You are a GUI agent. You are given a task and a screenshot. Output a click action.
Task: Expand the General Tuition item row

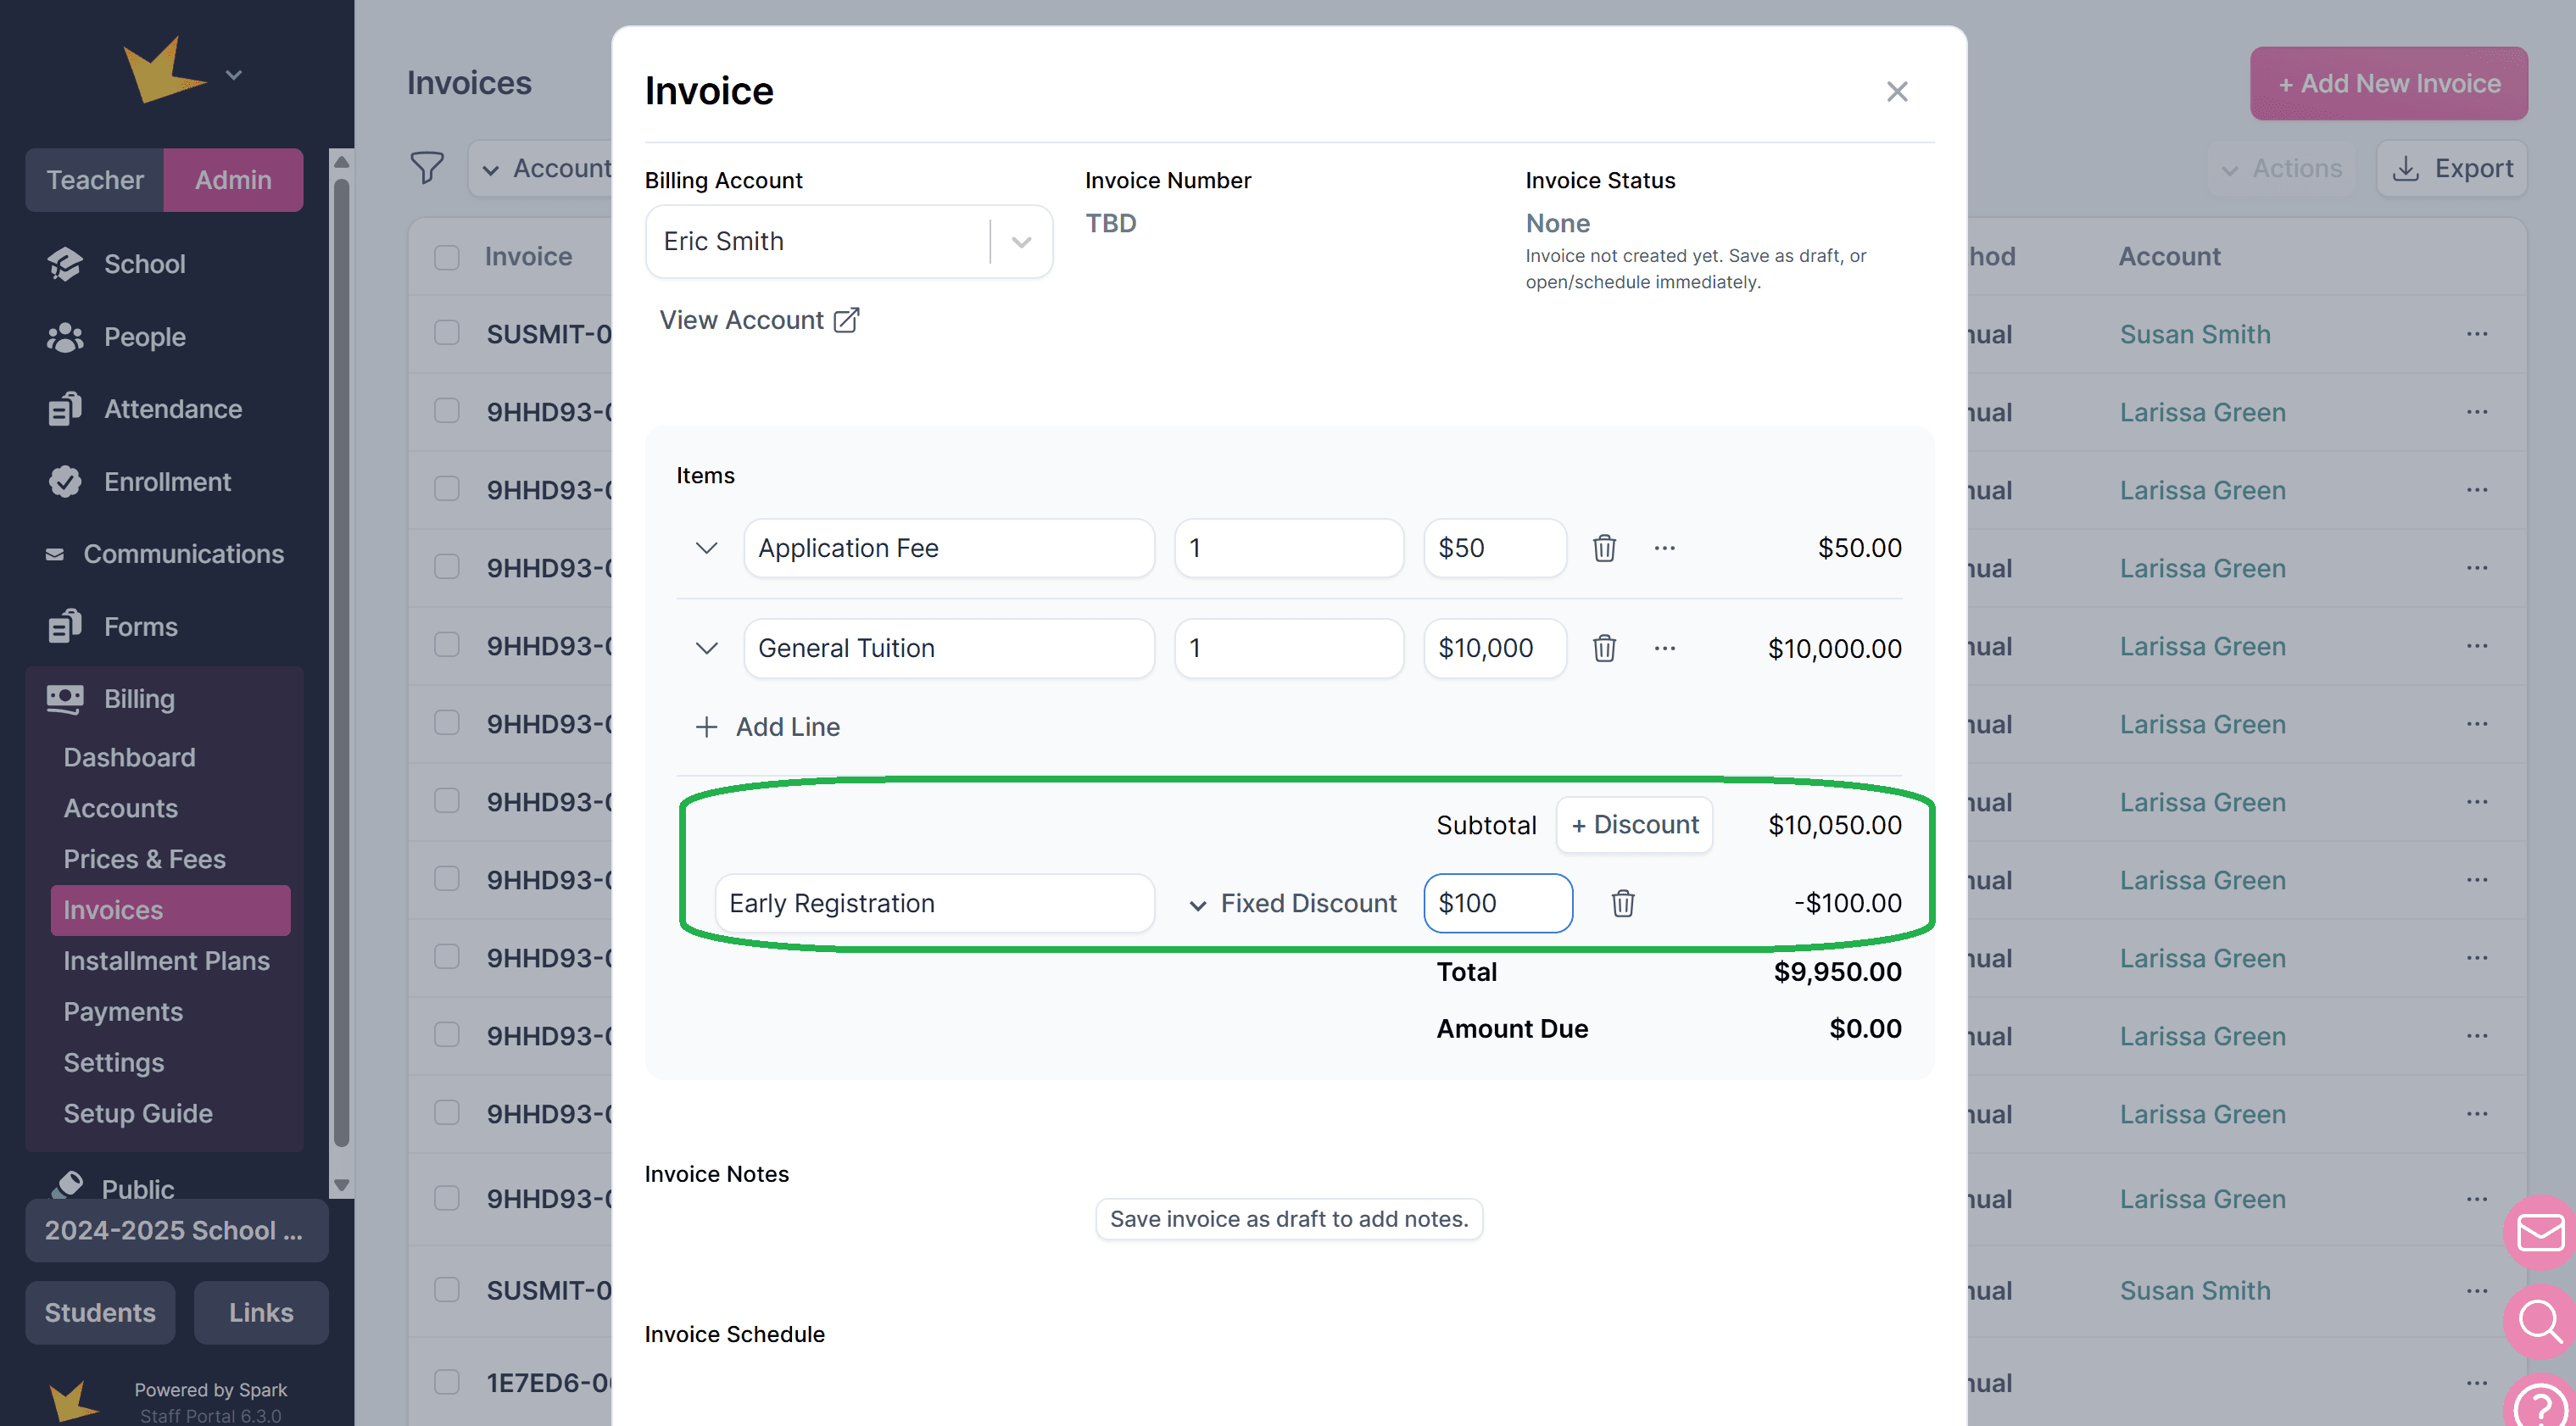pyautogui.click(x=706, y=648)
